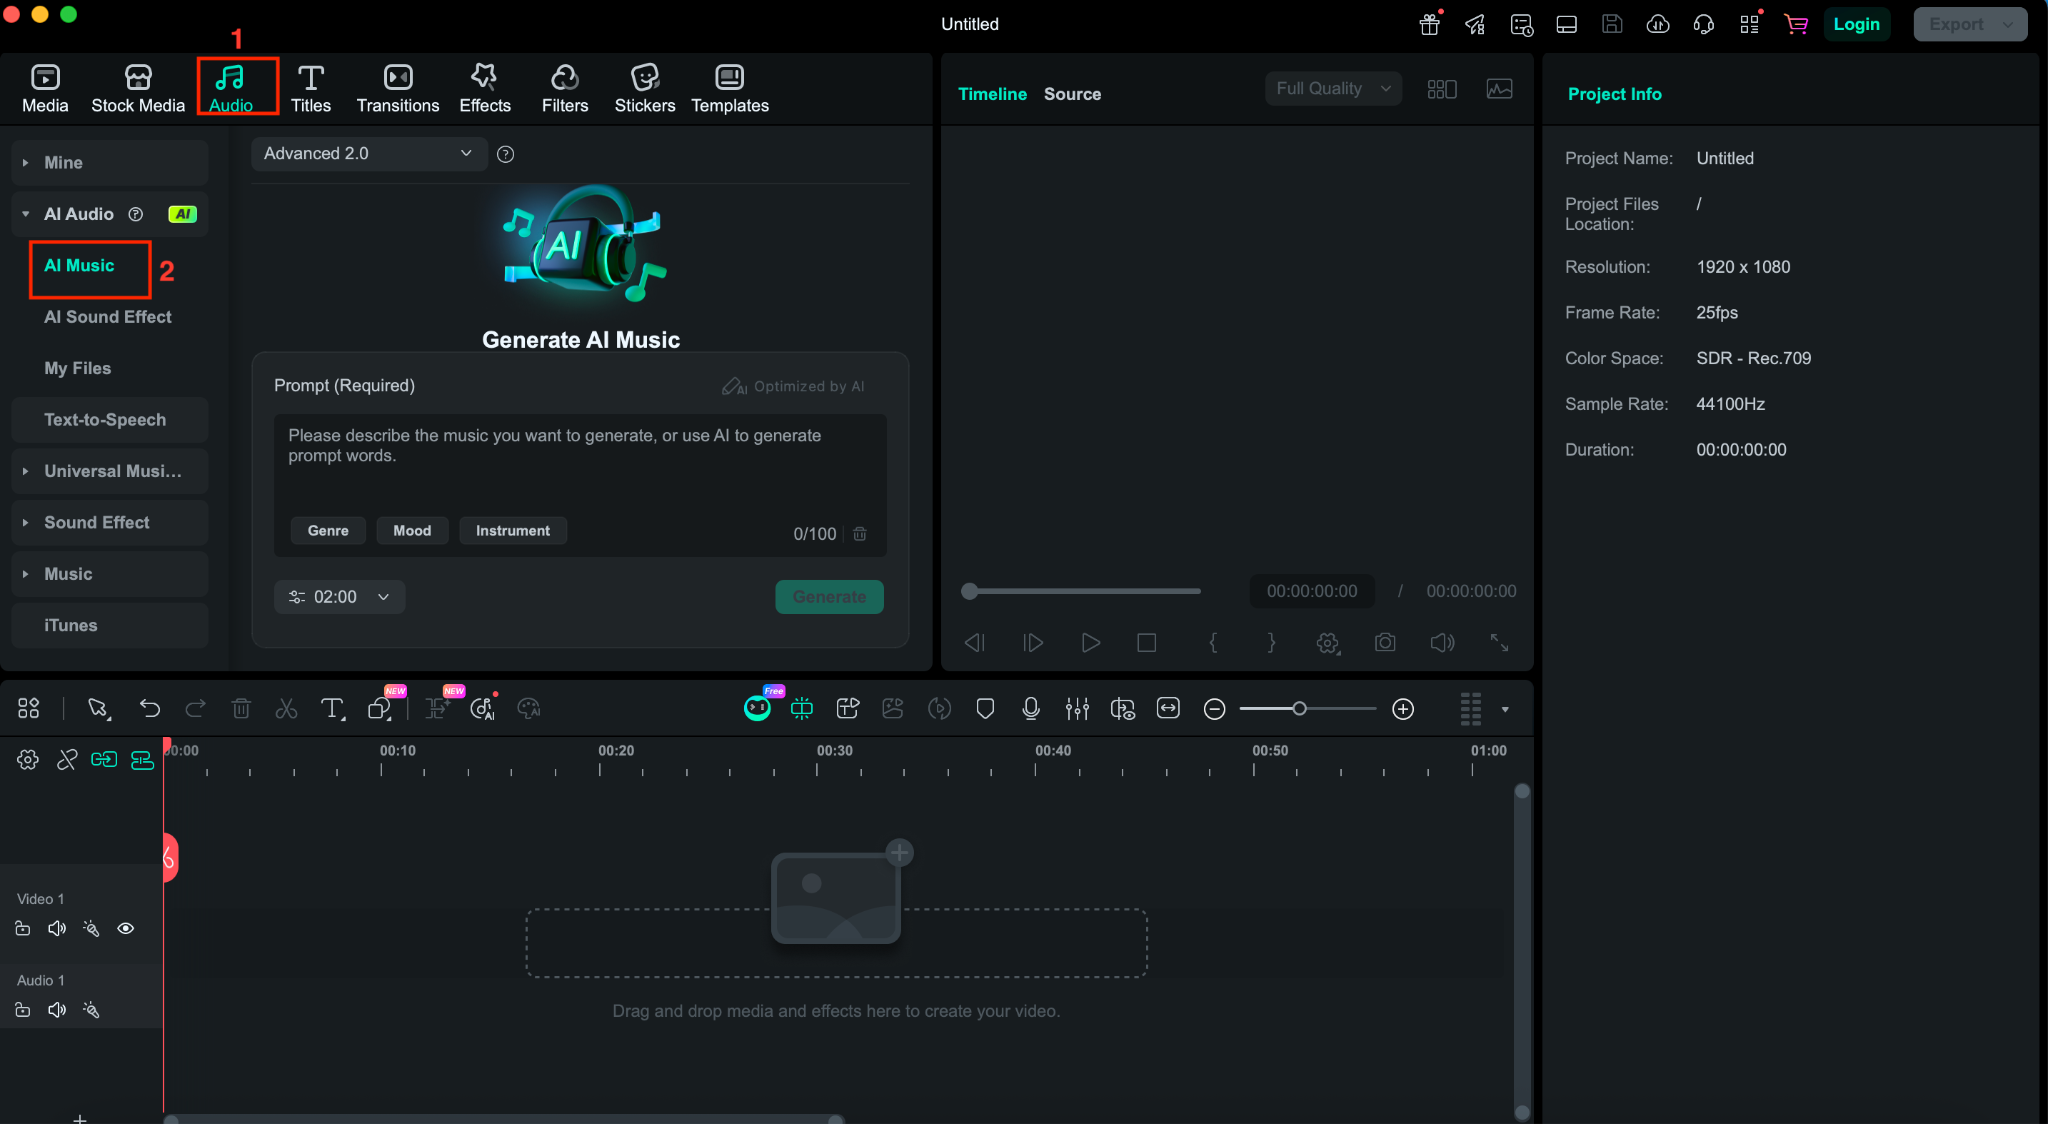Viewport: 2048px width, 1124px height.
Task: Open the Advanced 2.0 model dropdown
Action: pos(368,153)
